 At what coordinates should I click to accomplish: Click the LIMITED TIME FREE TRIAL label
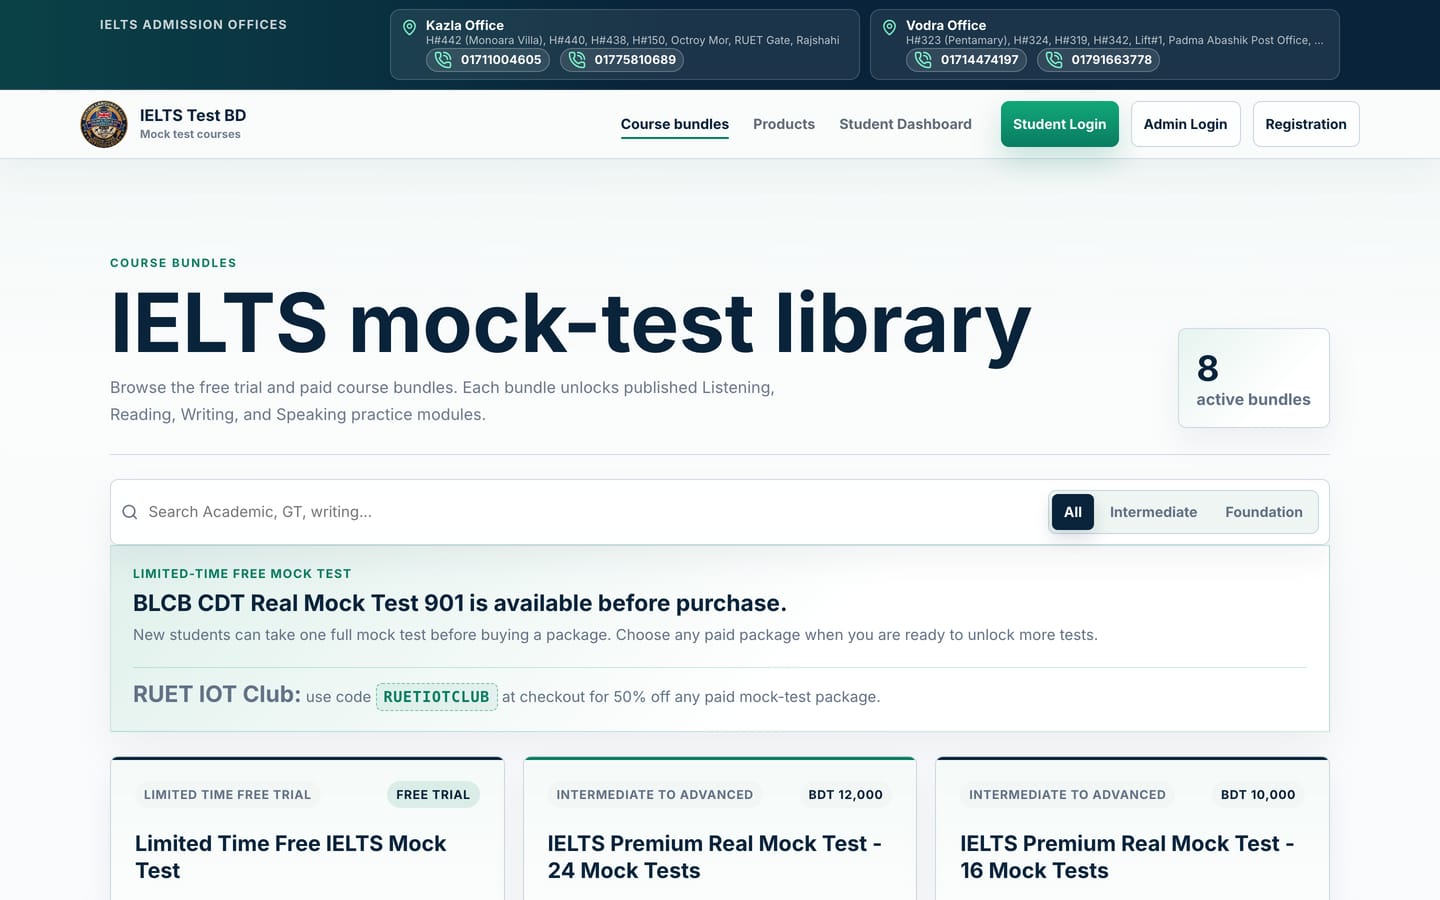click(x=227, y=795)
